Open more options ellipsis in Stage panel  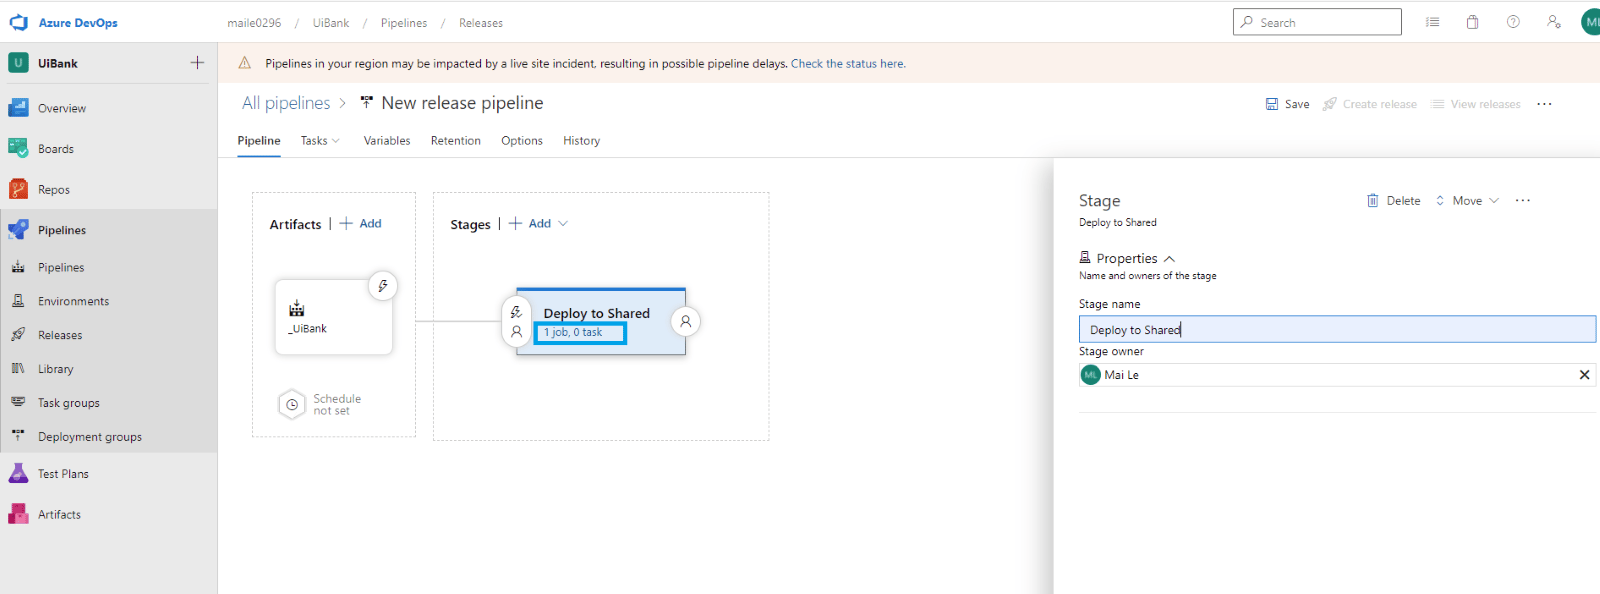pyautogui.click(x=1523, y=201)
